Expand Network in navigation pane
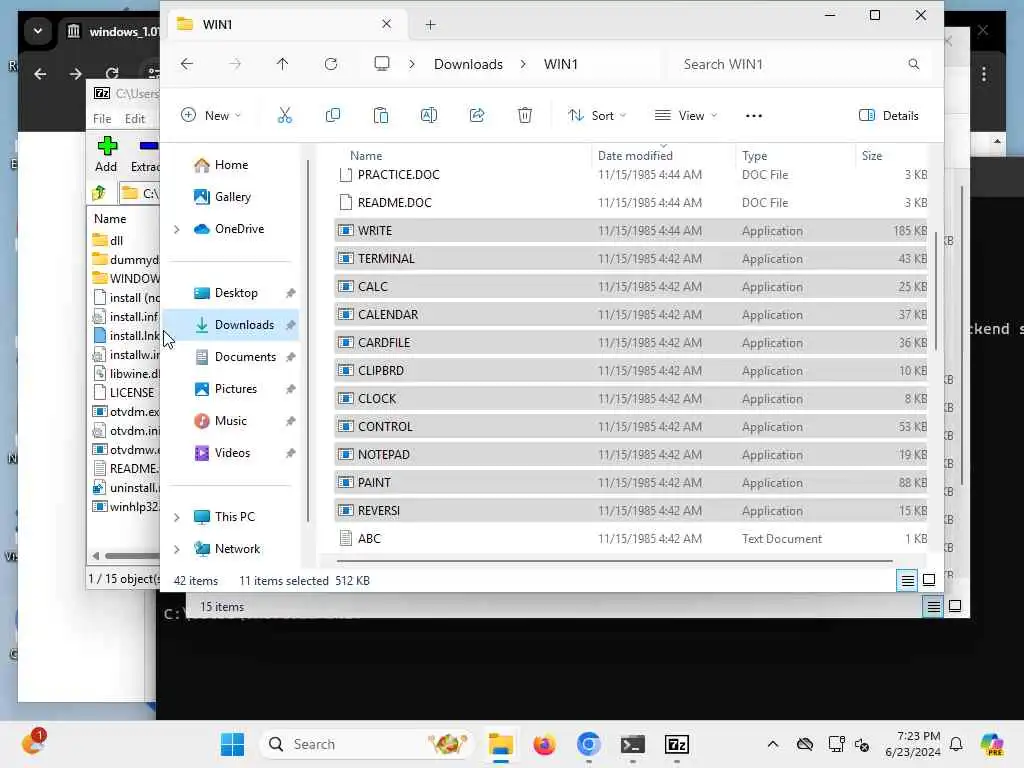This screenshot has height=768, width=1024. click(176, 549)
